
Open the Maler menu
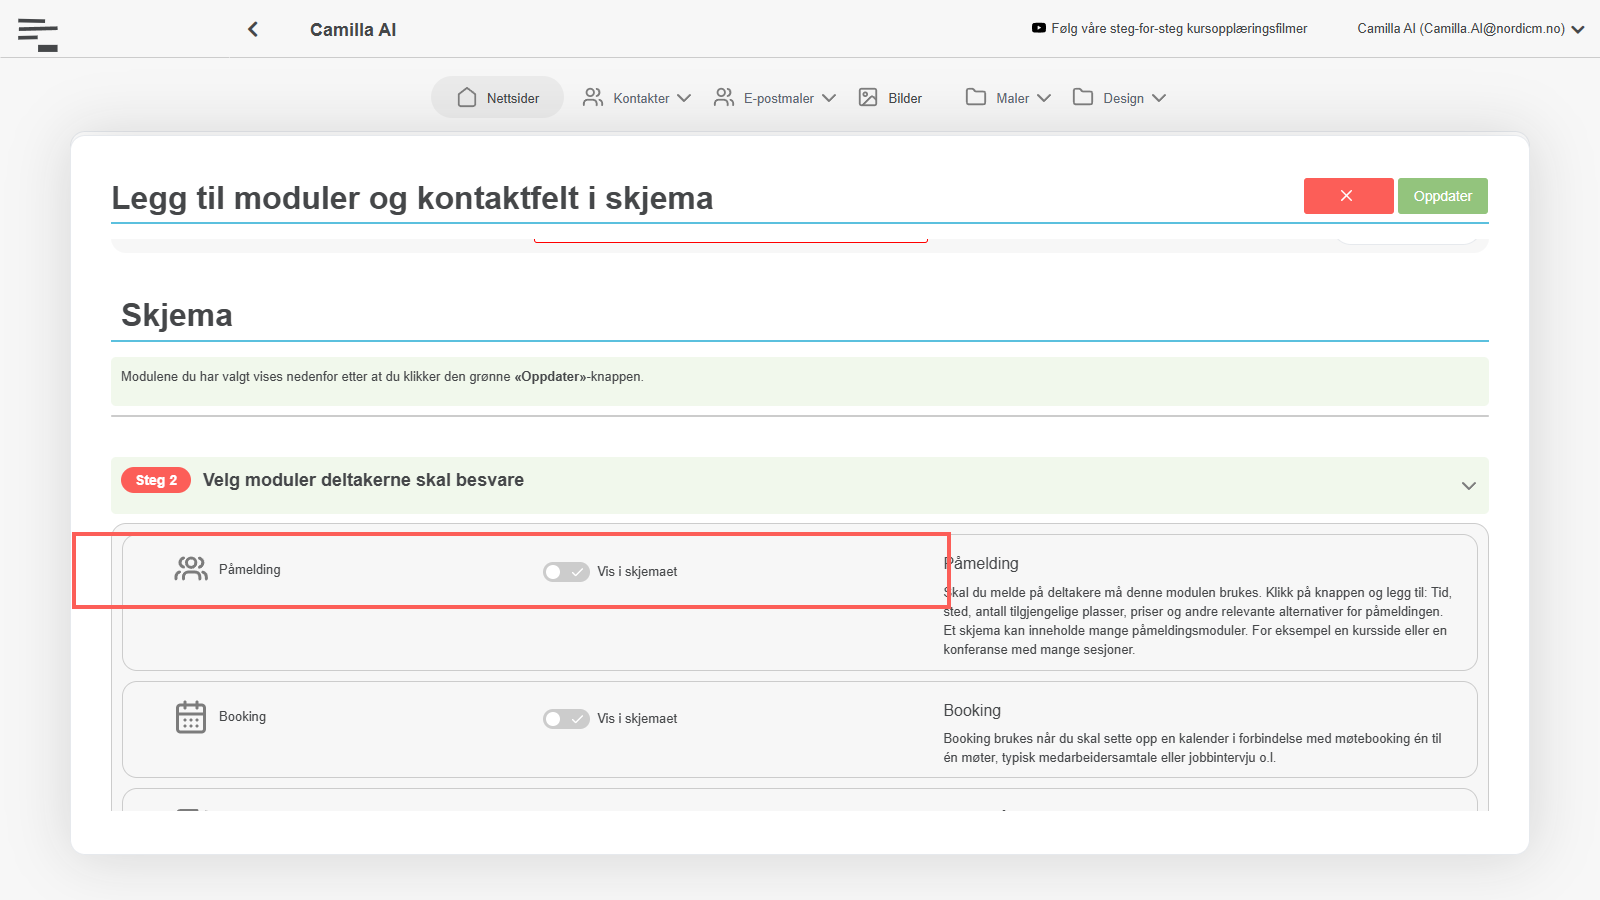click(1008, 98)
